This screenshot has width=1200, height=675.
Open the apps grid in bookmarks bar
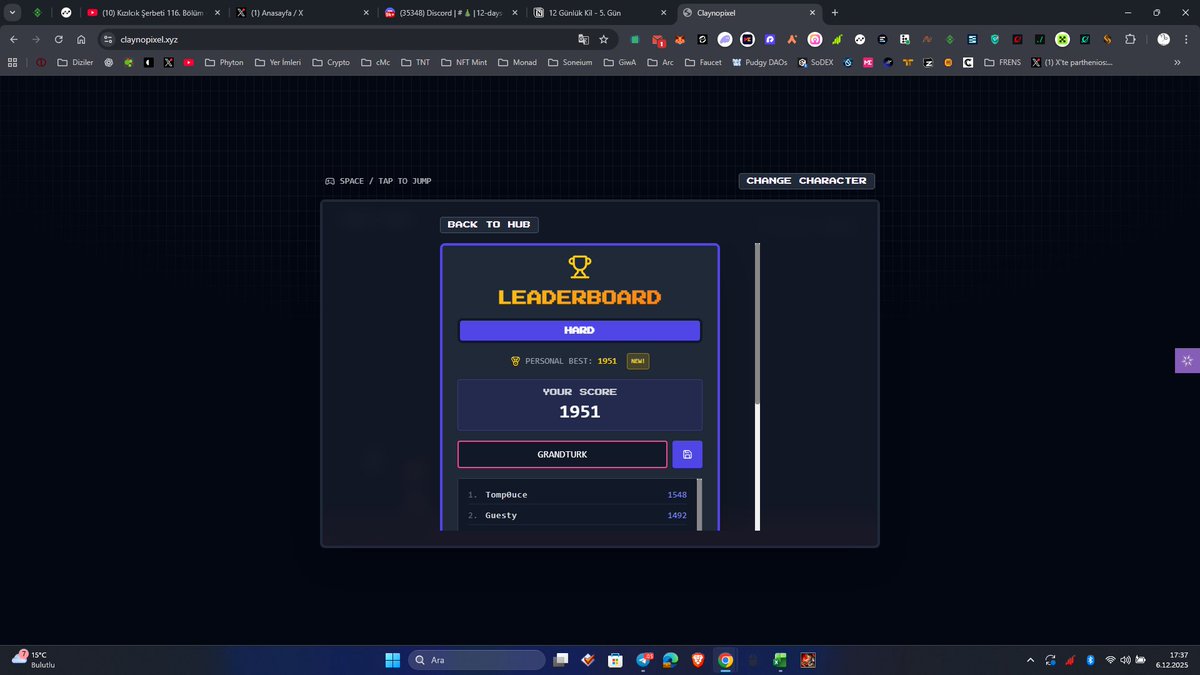tap(13, 62)
